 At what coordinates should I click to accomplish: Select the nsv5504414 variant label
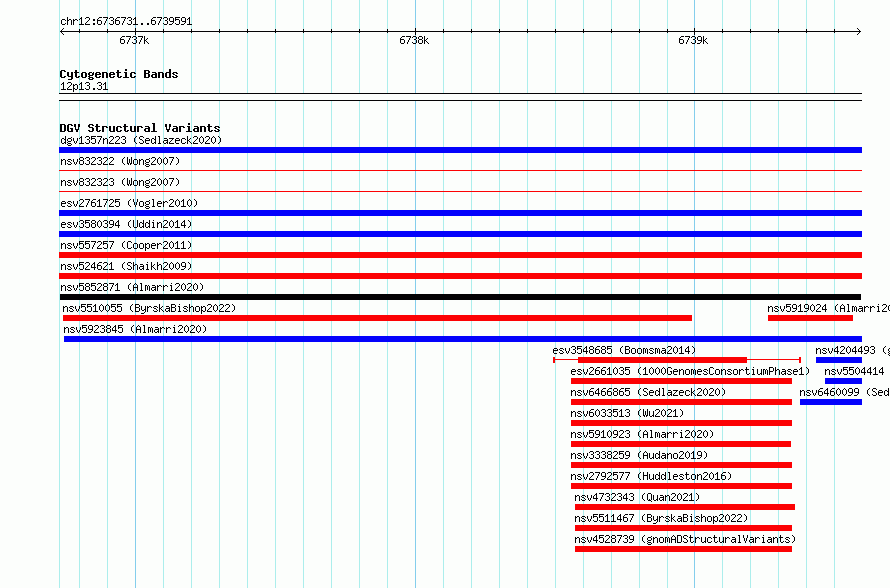(x=854, y=371)
